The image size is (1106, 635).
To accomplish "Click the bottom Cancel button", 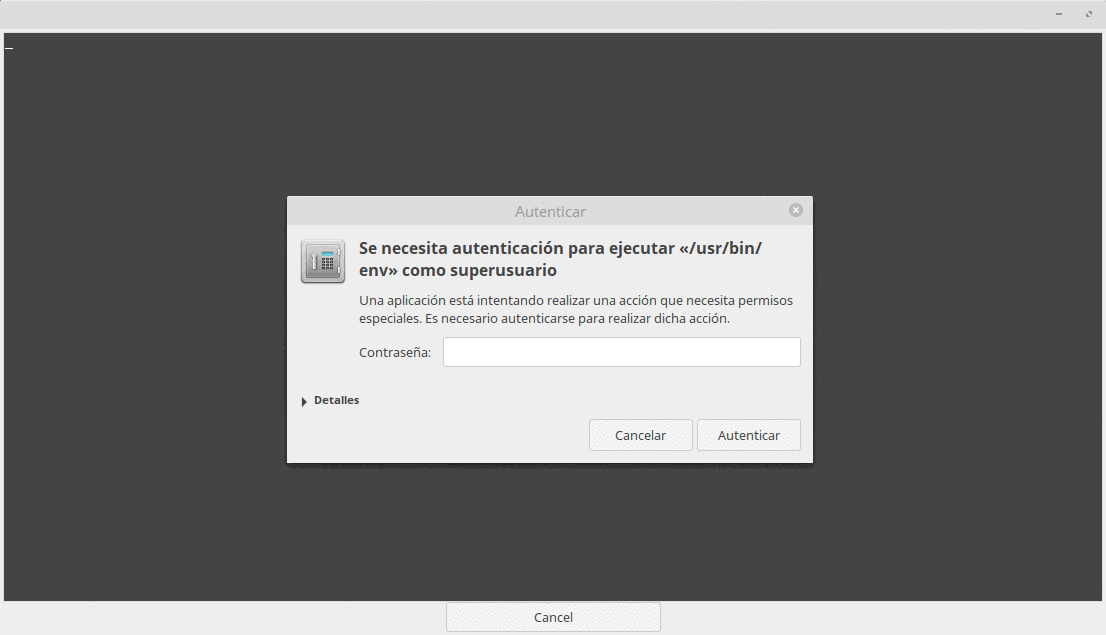I will (x=553, y=617).
